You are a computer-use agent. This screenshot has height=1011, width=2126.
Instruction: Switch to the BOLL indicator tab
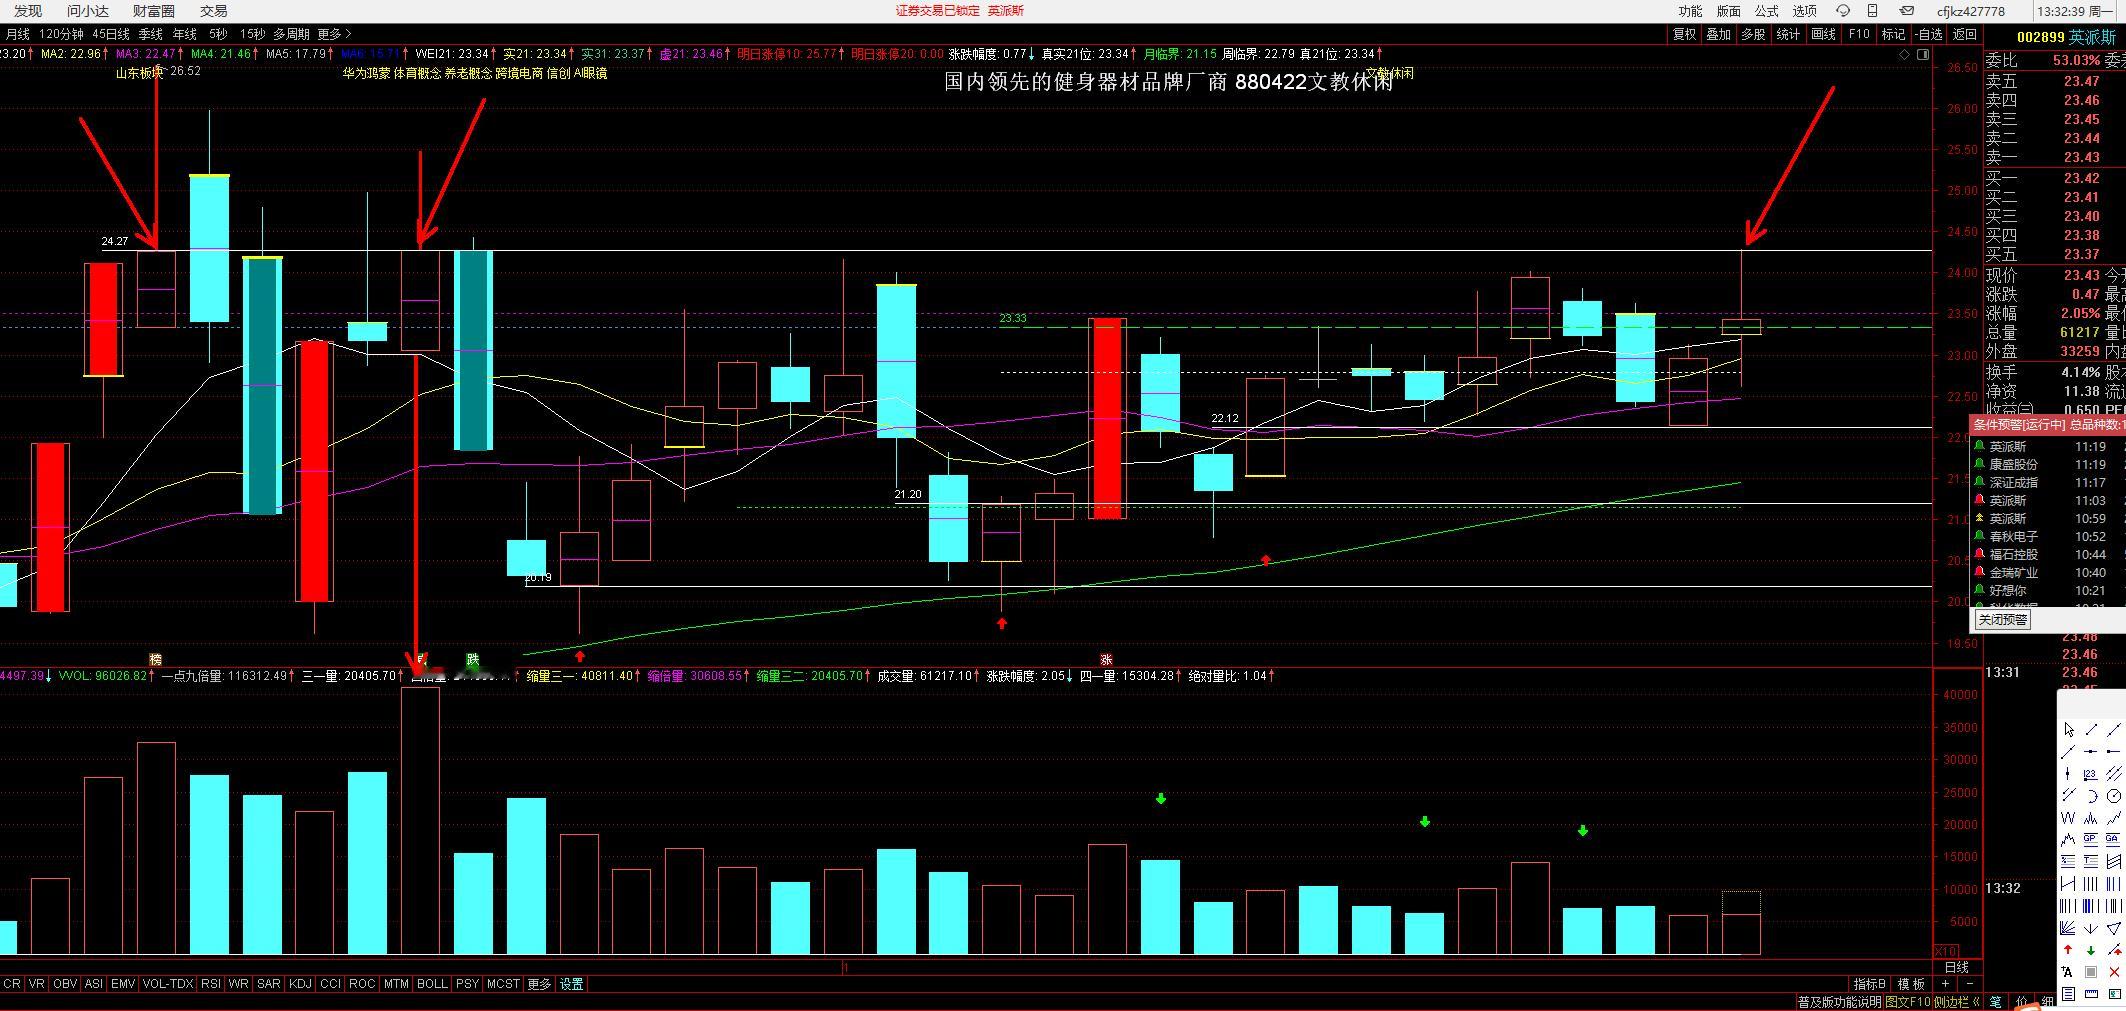(432, 984)
